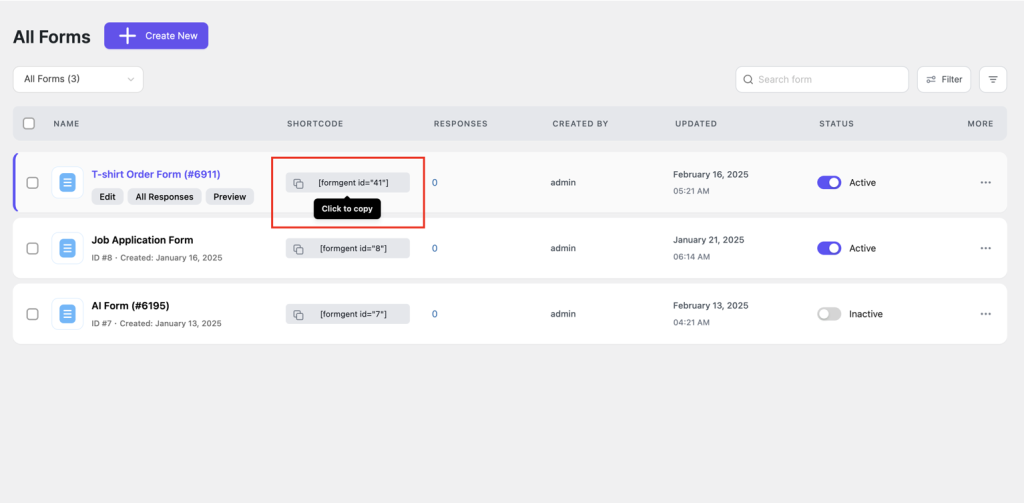Click the February 13, 2025 updated date
The width and height of the screenshot is (1024, 503).
tap(711, 306)
